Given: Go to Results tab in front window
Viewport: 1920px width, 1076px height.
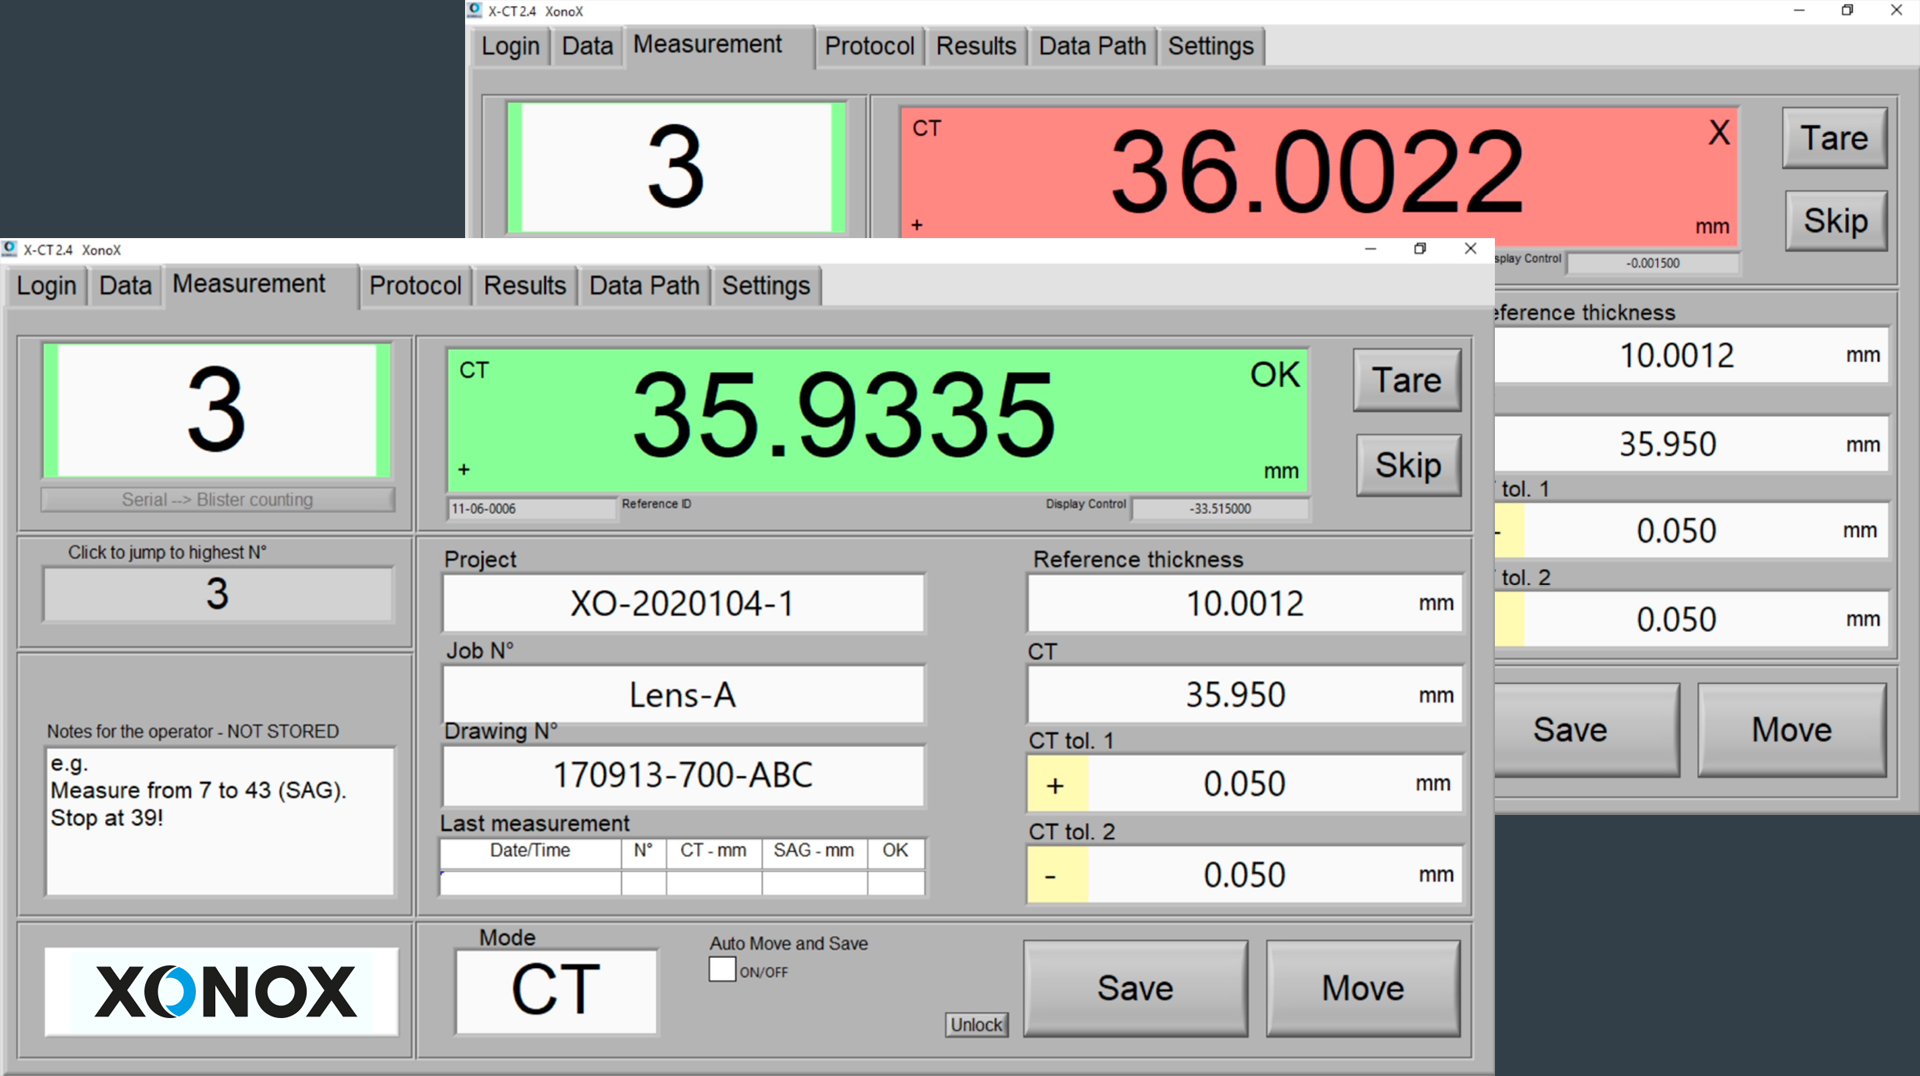Looking at the screenshot, I should [x=525, y=286].
